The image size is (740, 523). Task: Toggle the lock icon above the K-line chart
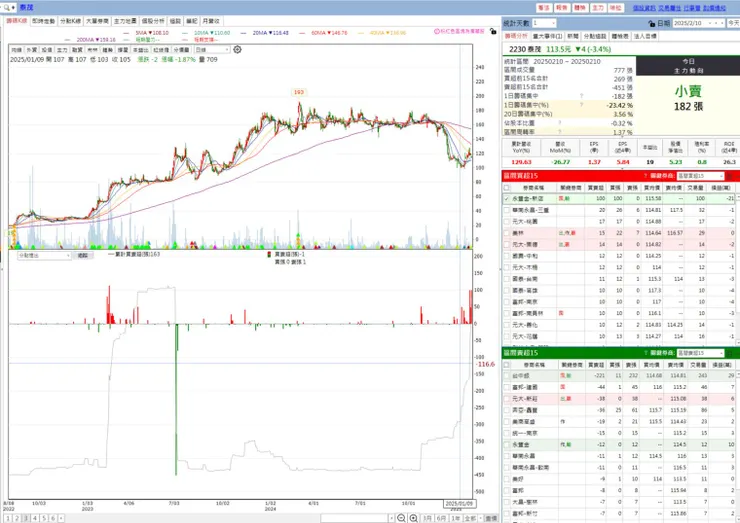493,31
